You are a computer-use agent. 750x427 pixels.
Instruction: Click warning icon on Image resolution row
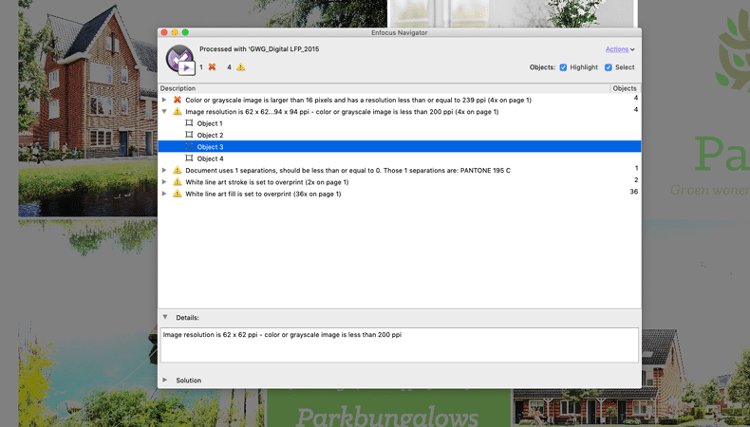tap(177, 111)
